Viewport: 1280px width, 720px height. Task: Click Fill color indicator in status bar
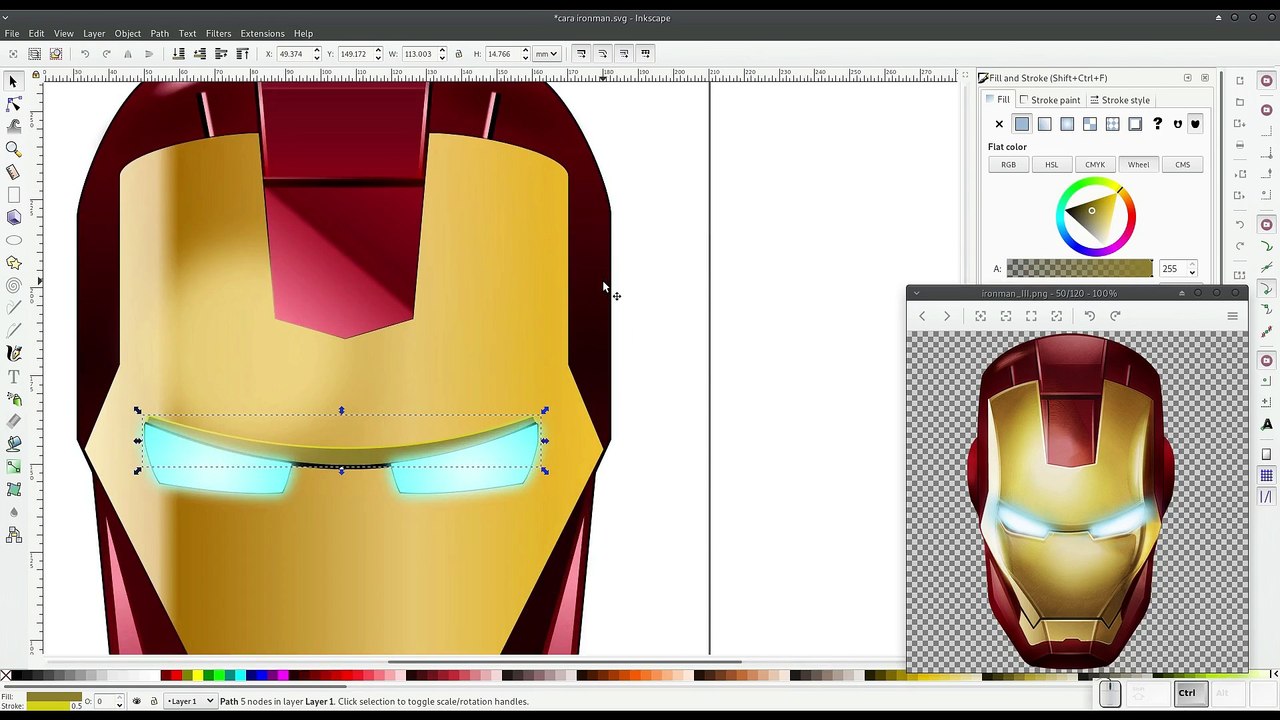(54, 696)
